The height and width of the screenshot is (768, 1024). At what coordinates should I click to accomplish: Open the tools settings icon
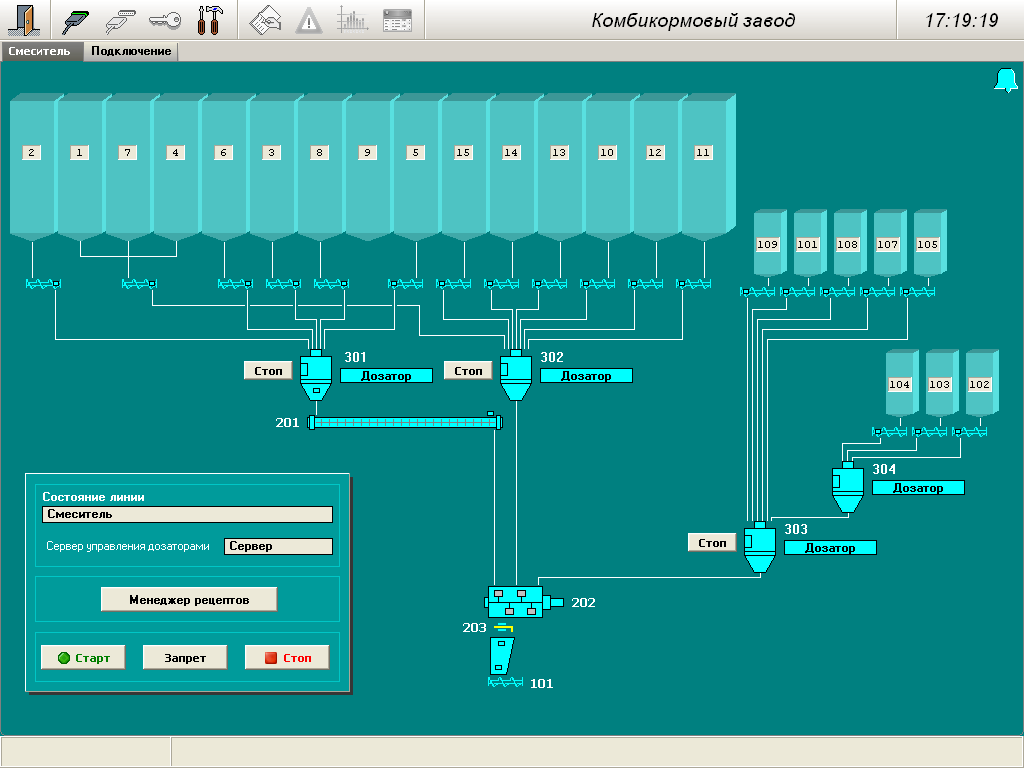point(210,20)
